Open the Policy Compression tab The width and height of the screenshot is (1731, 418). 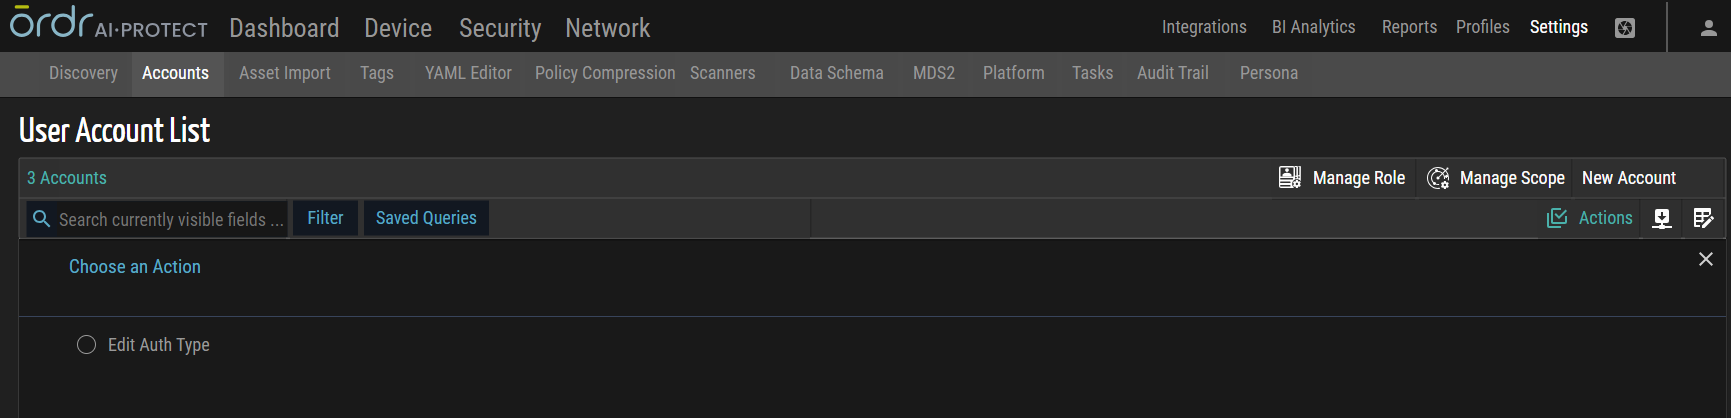click(605, 73)
